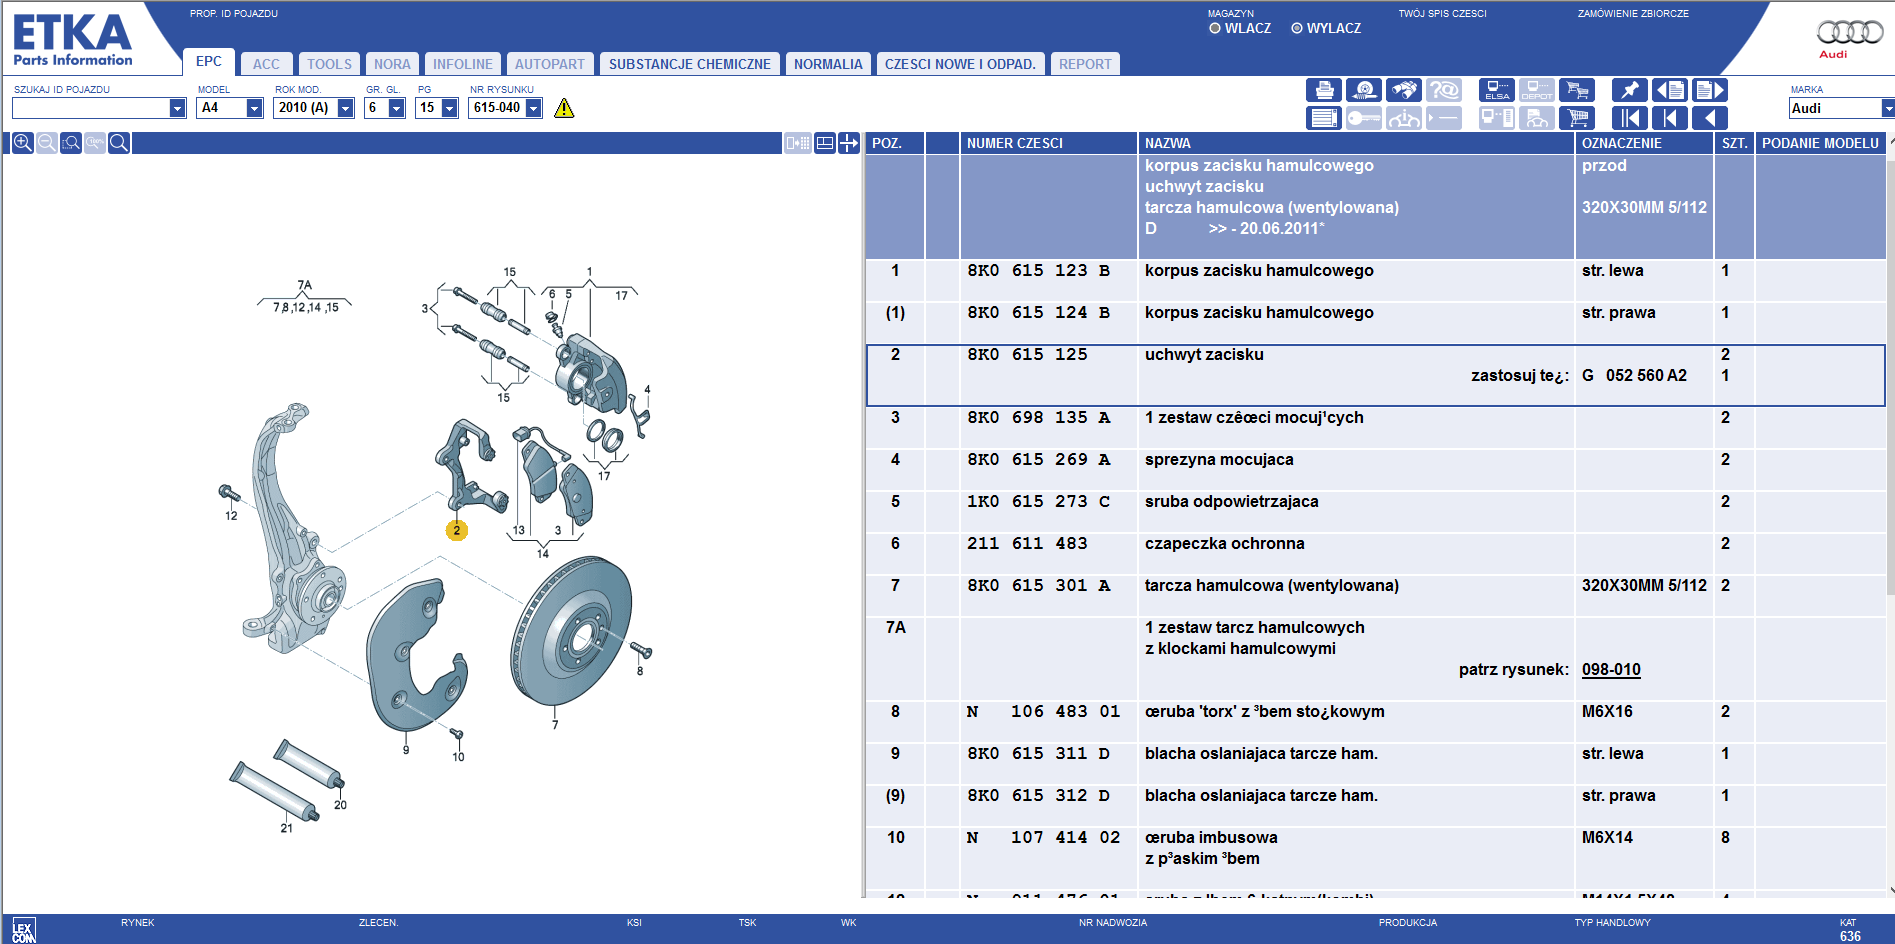Click the highlighted callout 2 in drawing
1895x944 pixels.
pyautogui.click(x=456, y=531)
